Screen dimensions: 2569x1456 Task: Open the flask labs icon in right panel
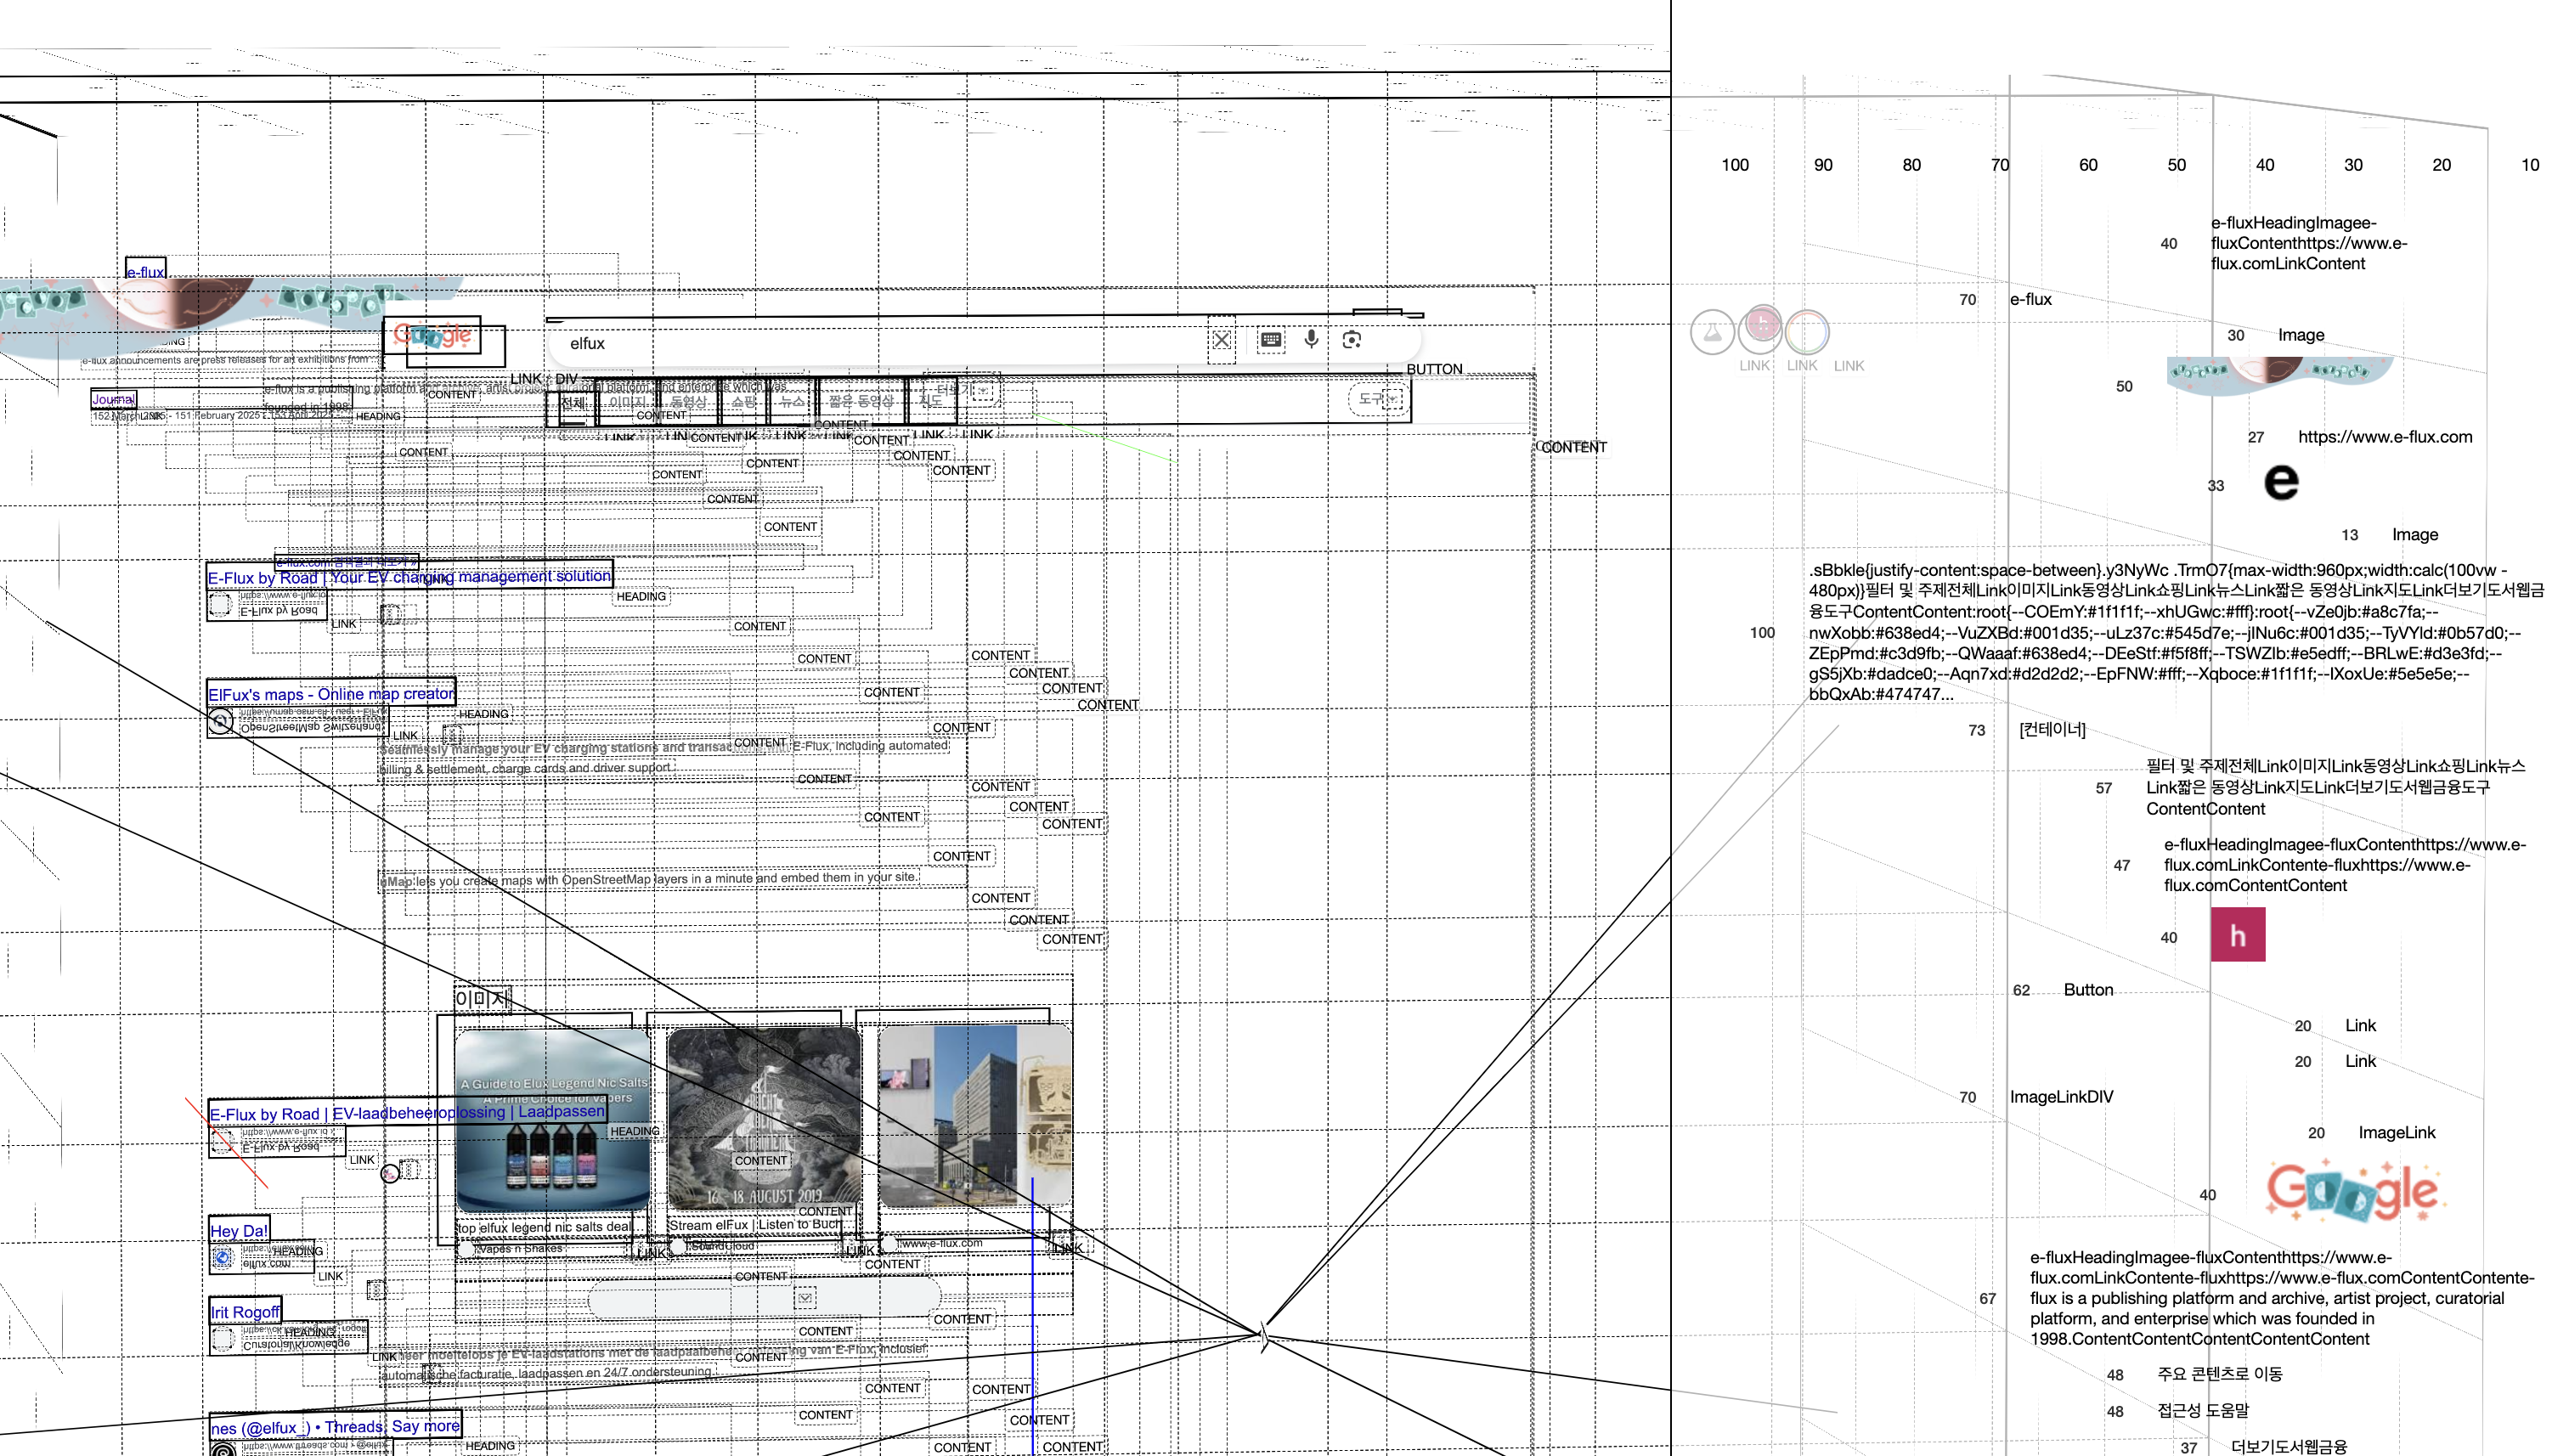[1712, 332]
